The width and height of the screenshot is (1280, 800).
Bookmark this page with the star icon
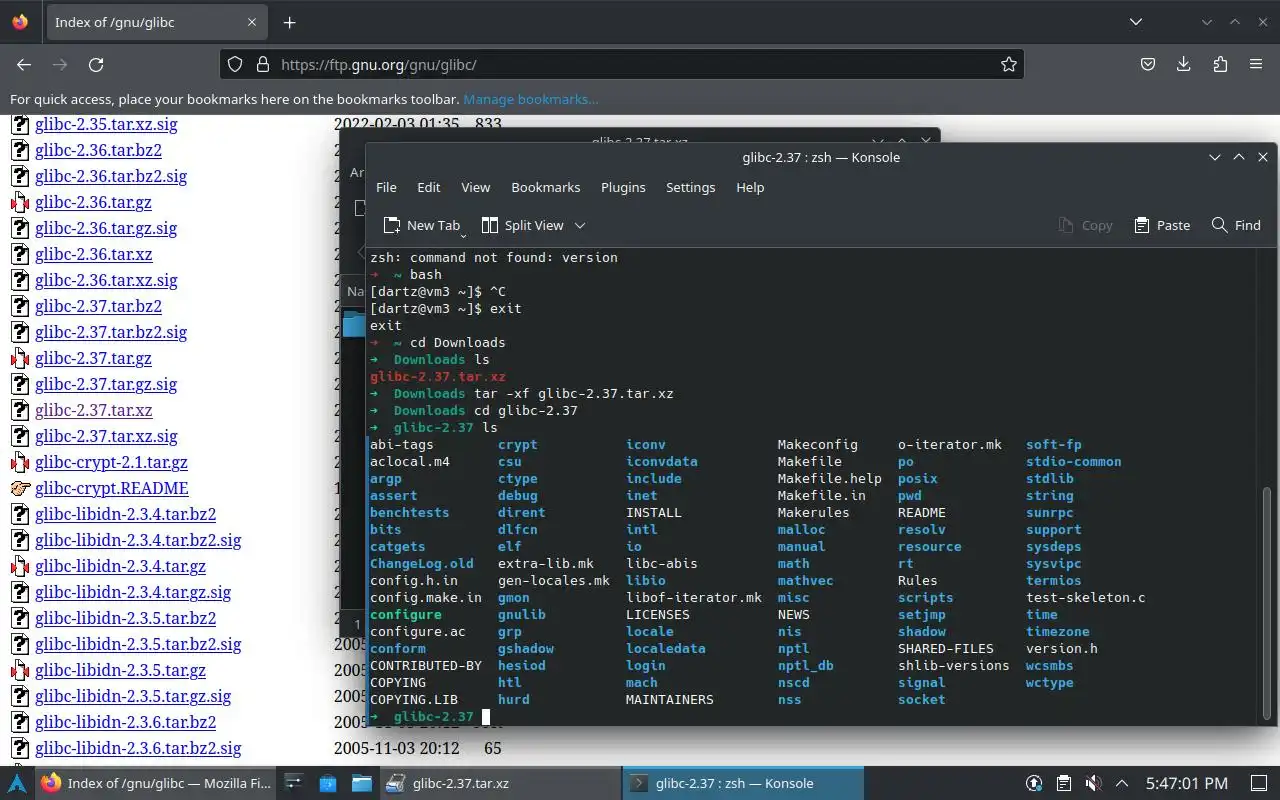1008,64
